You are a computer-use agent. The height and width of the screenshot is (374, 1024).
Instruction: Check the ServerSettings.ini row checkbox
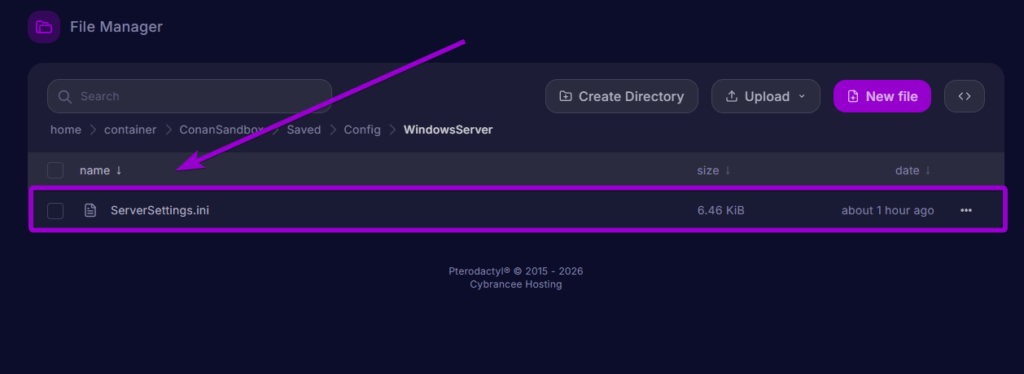pyautogui.click(x=56, y=211)
